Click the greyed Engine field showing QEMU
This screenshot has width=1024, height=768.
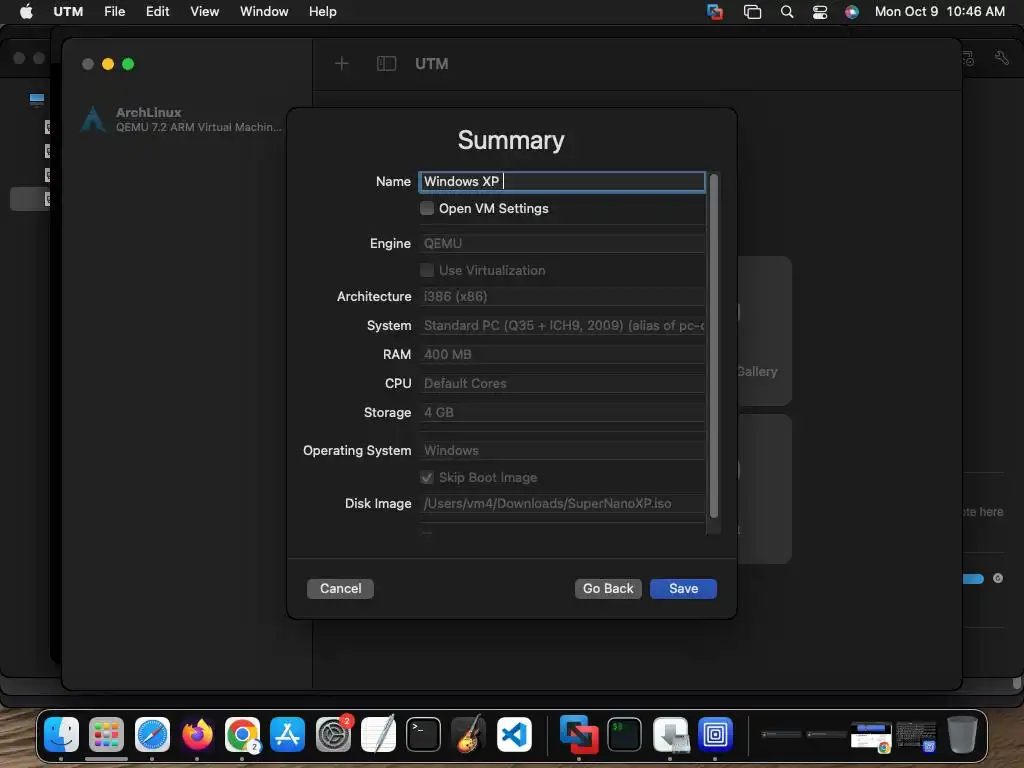point(562,244)
